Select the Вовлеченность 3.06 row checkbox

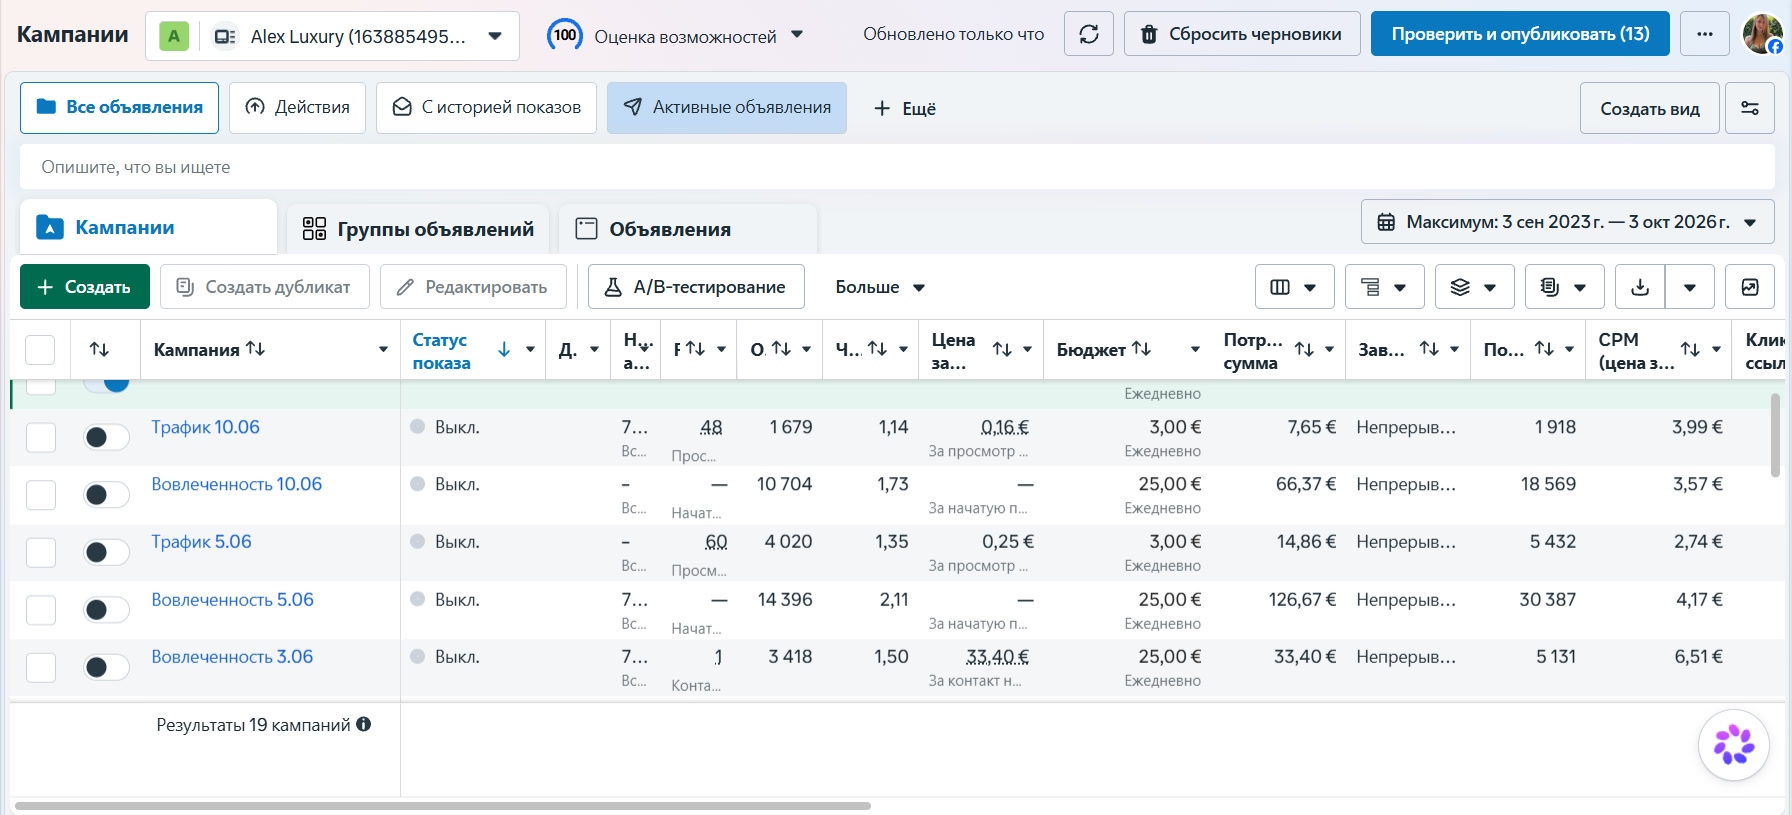[x=41, y=667]
